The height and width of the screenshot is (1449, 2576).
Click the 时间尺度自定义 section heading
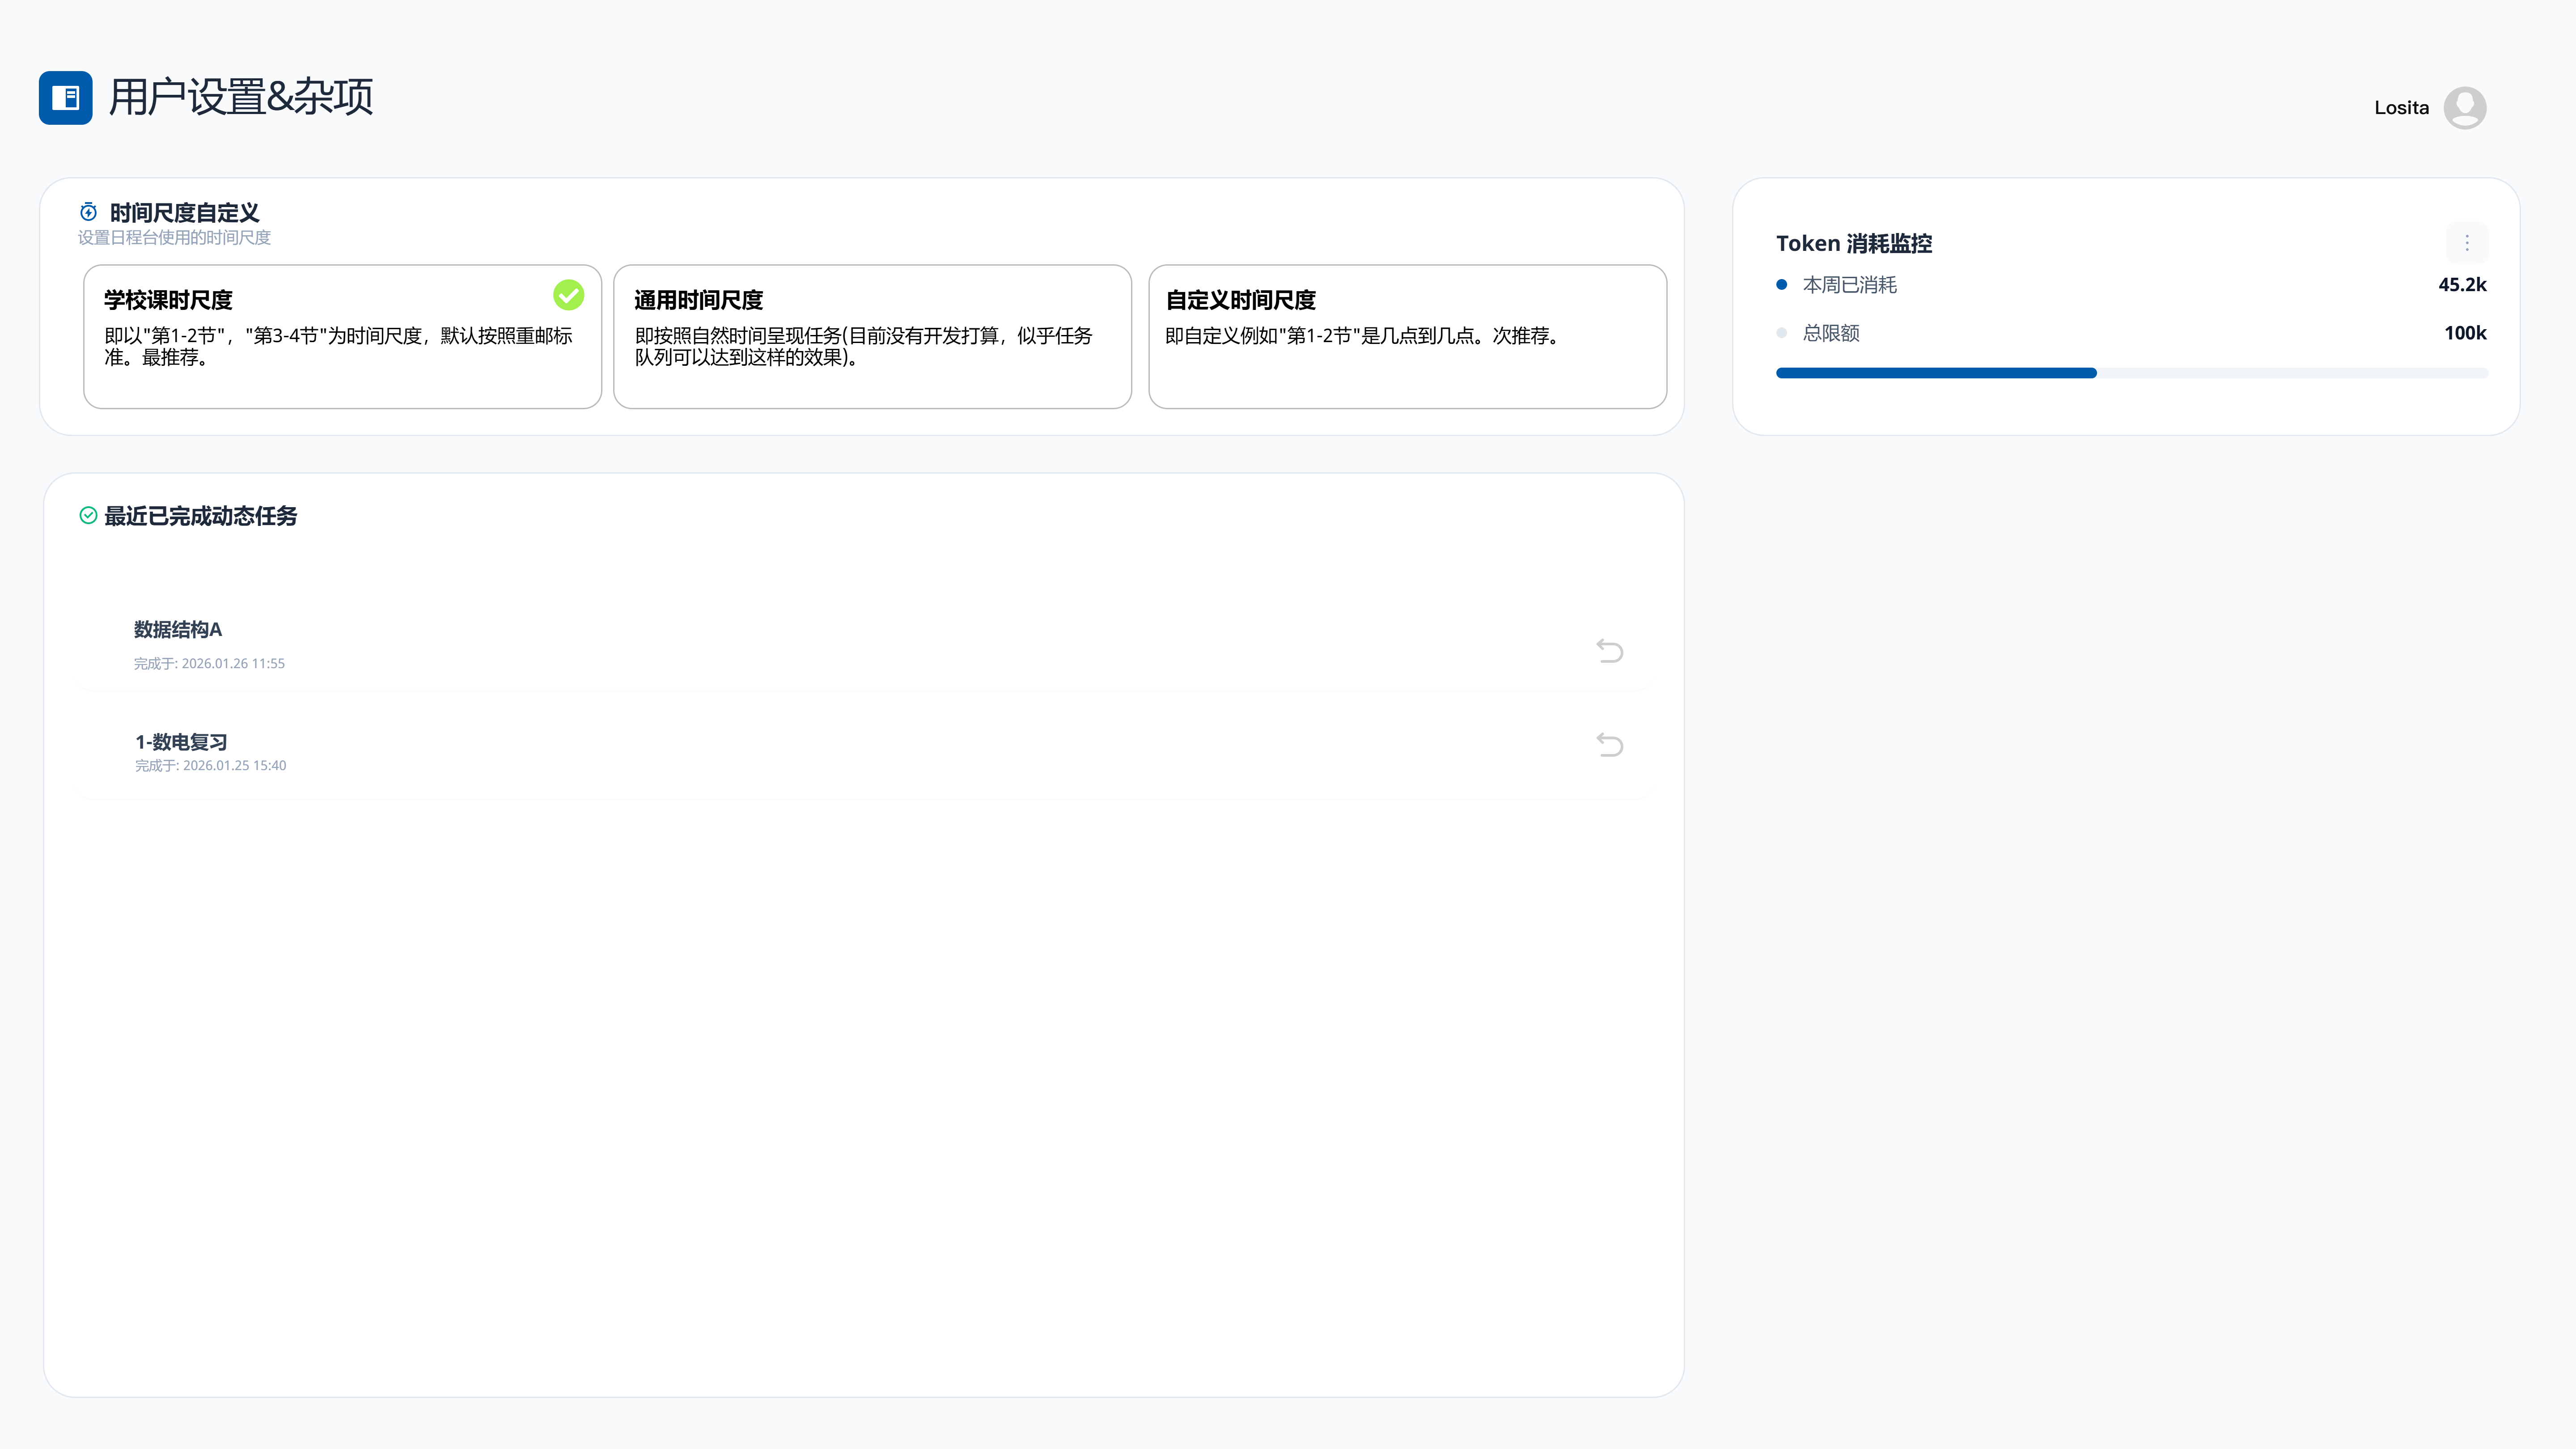point(185,213)
